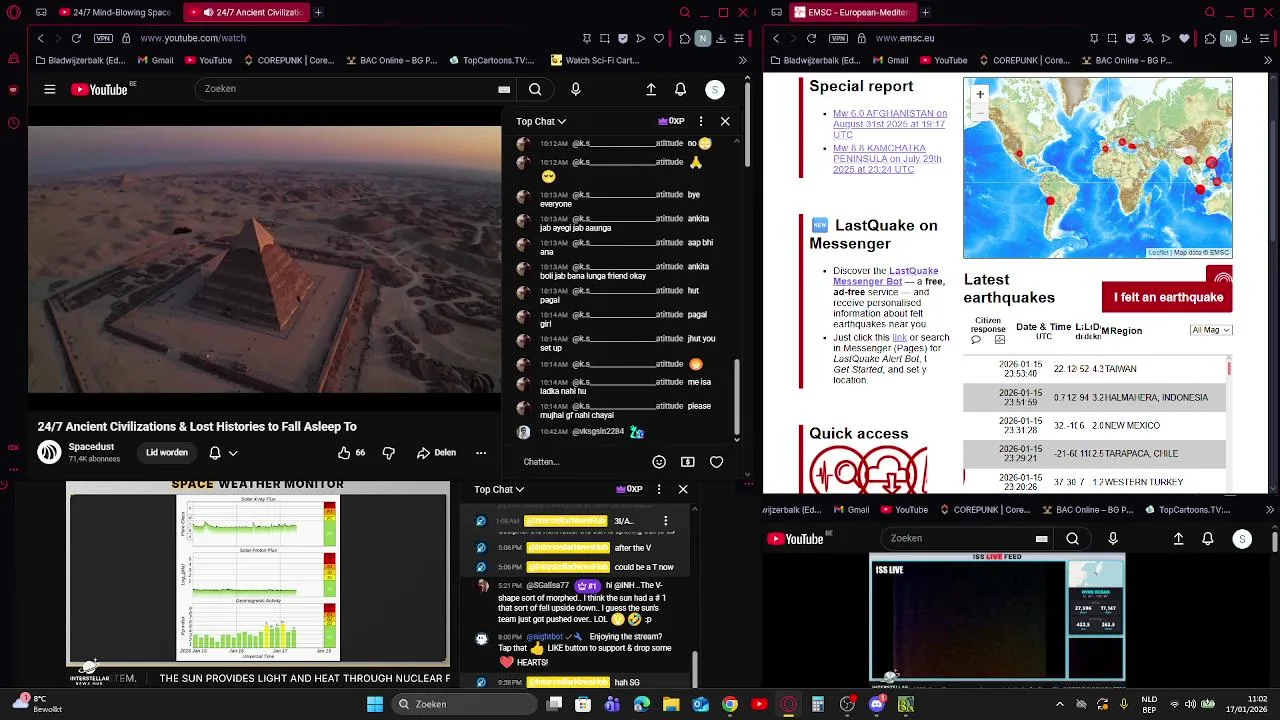Image resolution: width=1280 pixels, height=720 pixels.
Task: Open downloads icon in the YouTube browser window
Action: (721, 38)
